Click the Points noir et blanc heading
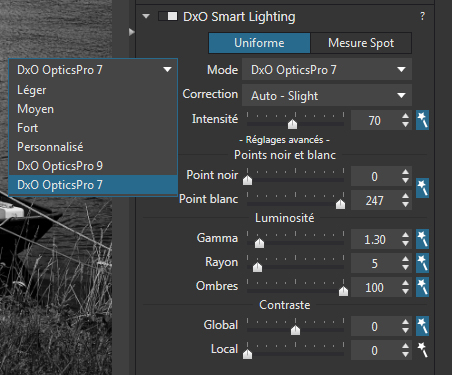The image size is (452, 375). coord(285,155)
